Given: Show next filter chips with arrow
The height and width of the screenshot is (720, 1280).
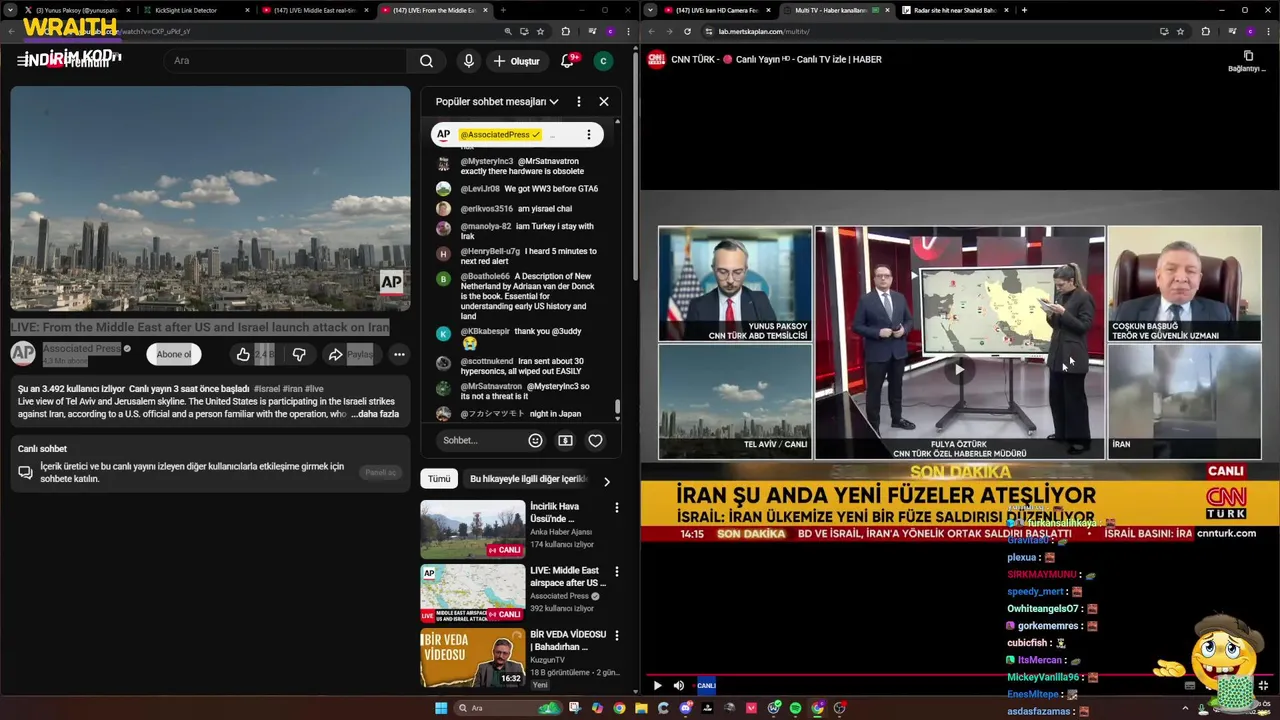Looking at the screenshot, I should tap(606, 481).
